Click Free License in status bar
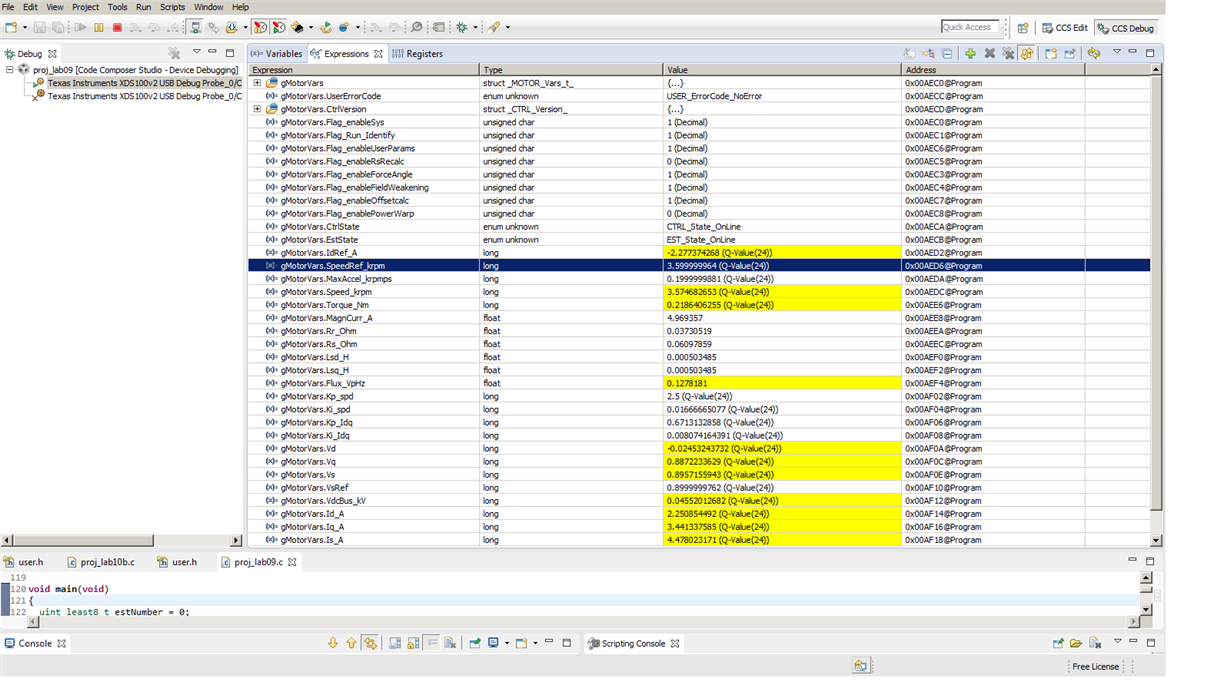This screenshot has width=1230, height=691. coord(1096,667)
